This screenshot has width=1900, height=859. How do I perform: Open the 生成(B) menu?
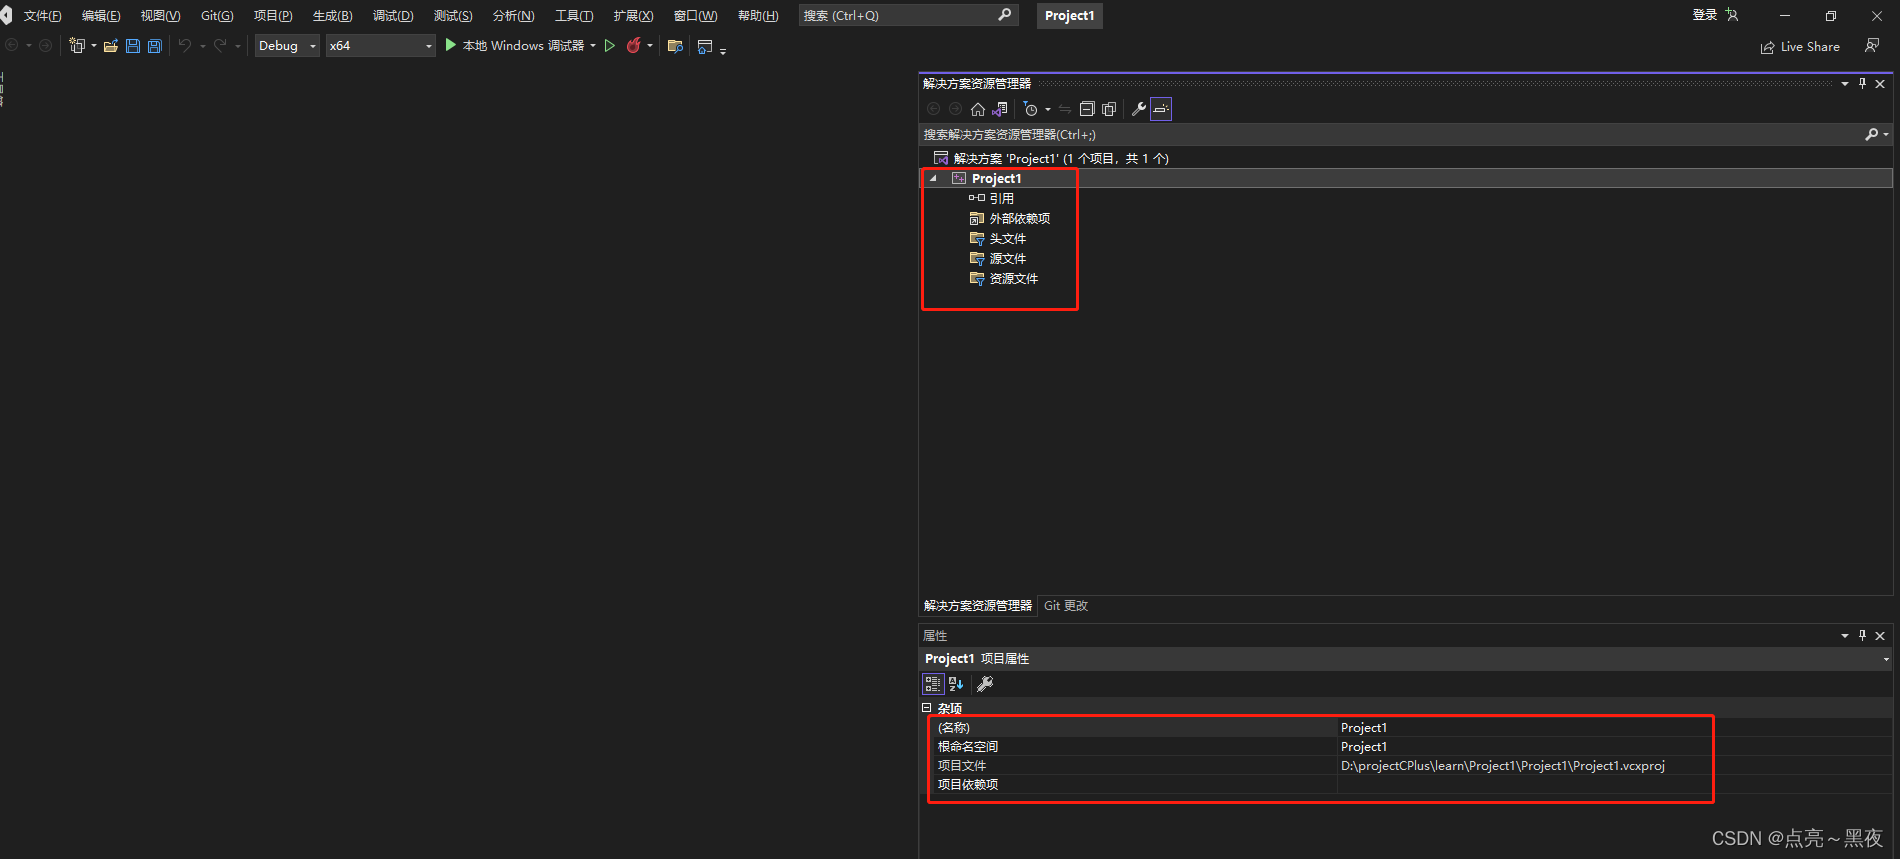tap(332, 16)
